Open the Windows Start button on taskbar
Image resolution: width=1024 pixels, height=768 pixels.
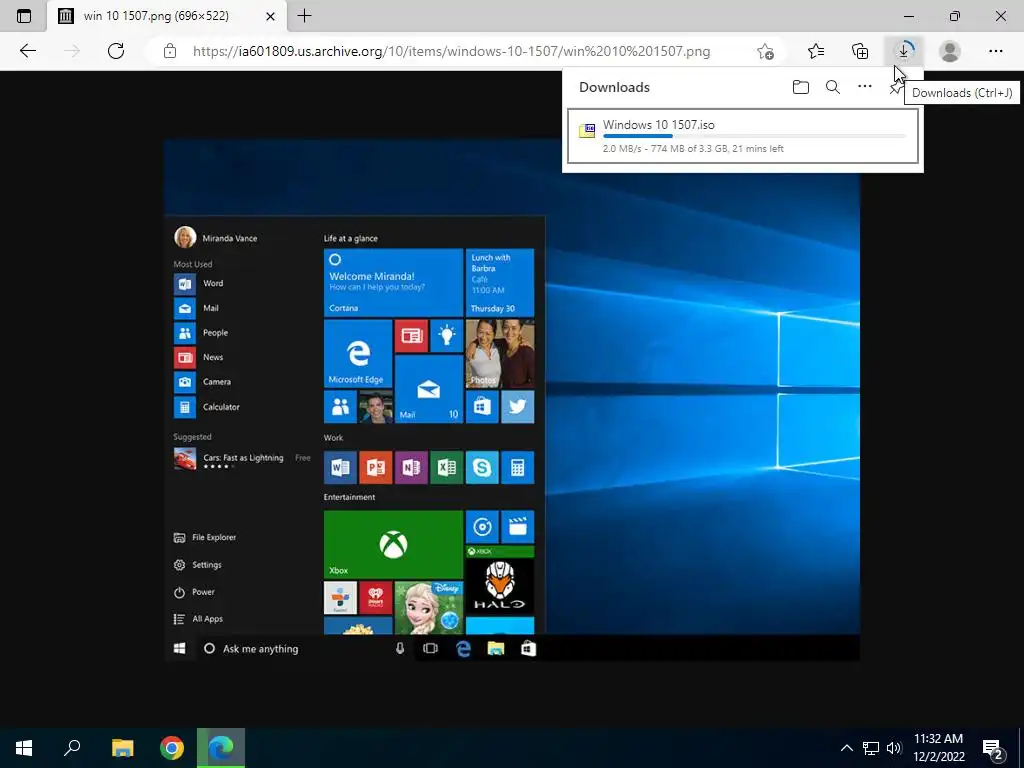(x=24, y=748)
